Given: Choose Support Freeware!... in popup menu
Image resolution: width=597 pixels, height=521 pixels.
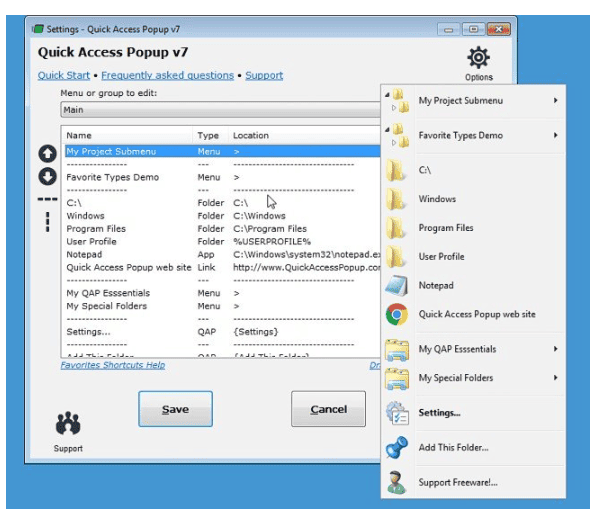Looking at the screenshot, I should (473, 483).
